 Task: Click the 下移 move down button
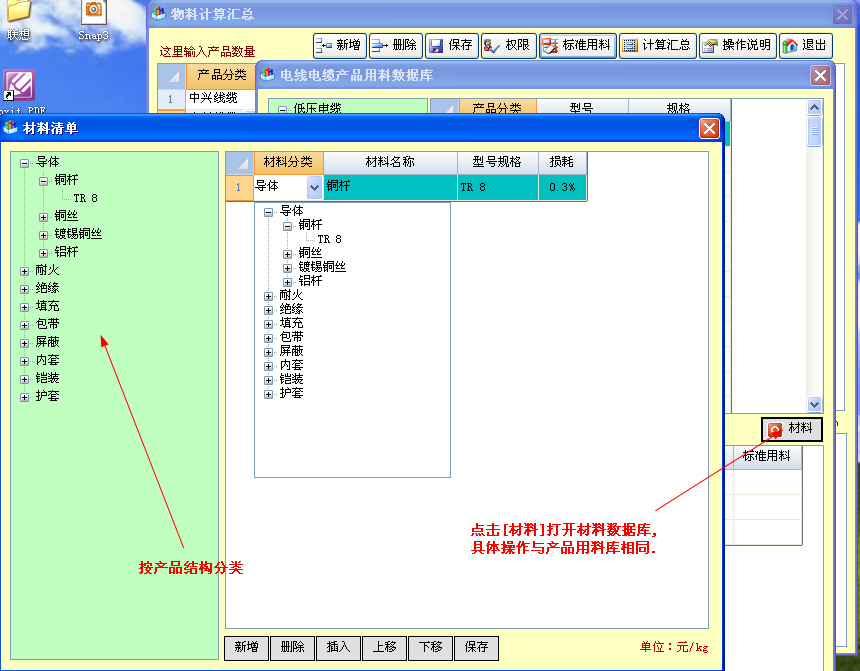[x=430, y=647]
